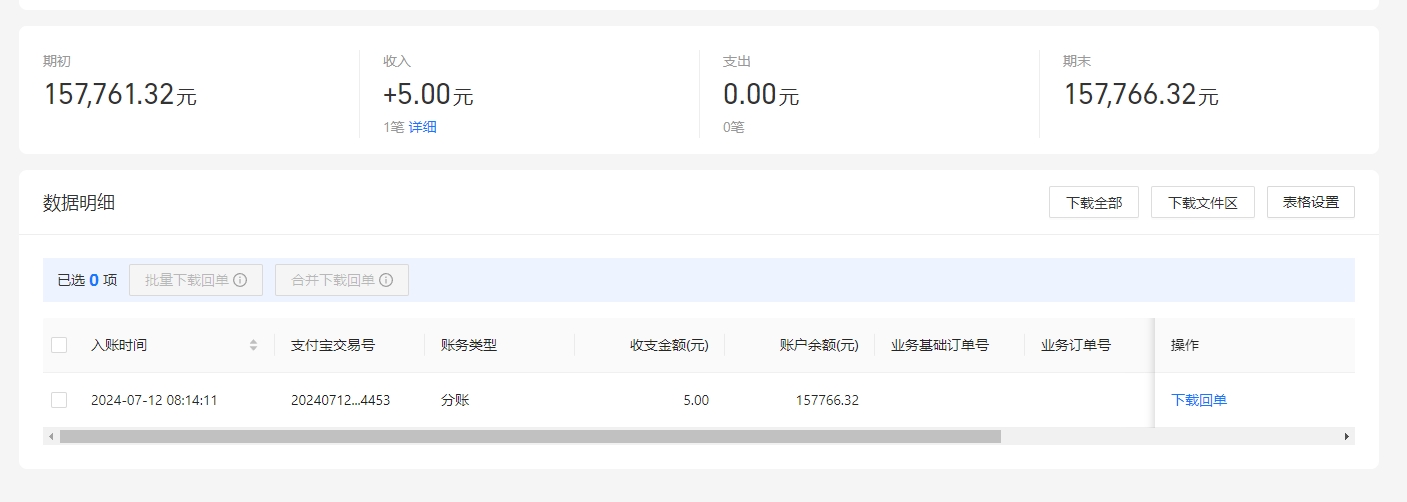Open the 详细 link under 收入
The width and height of the screenshot is (1407, 502).
(x=422, y=127)
